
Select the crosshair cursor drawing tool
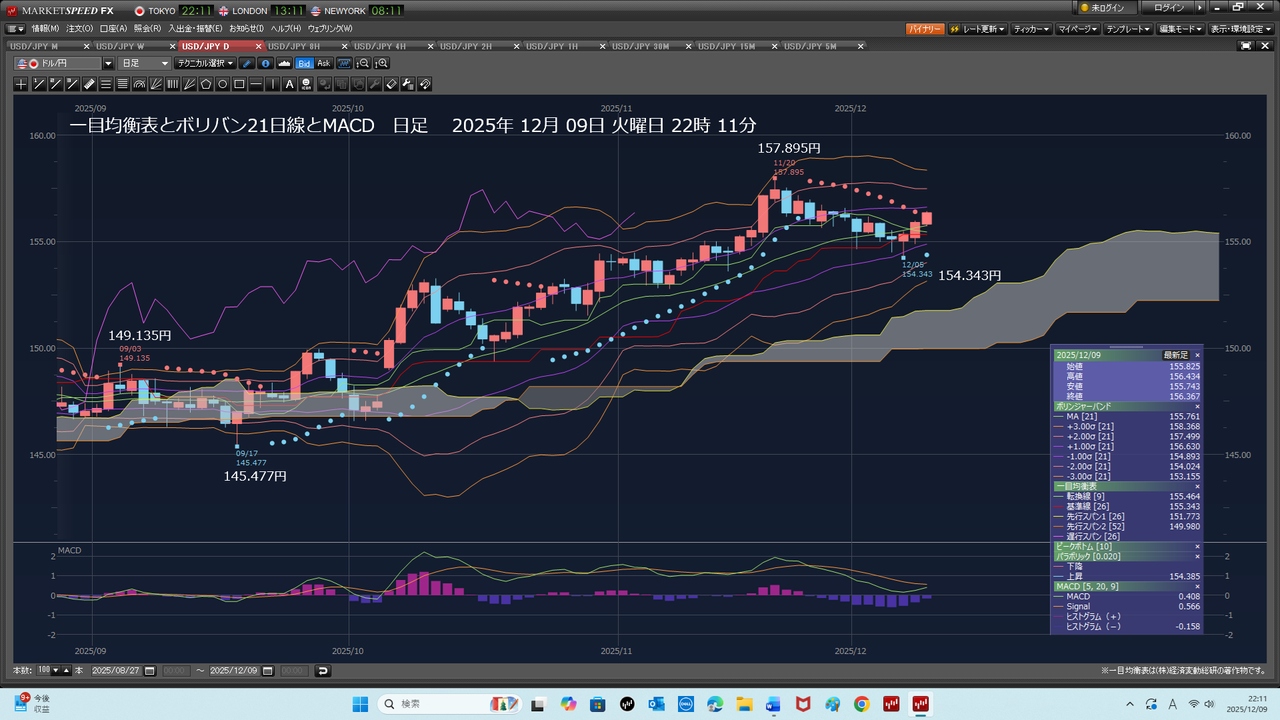pyautogui.click(x=21, y=84)
